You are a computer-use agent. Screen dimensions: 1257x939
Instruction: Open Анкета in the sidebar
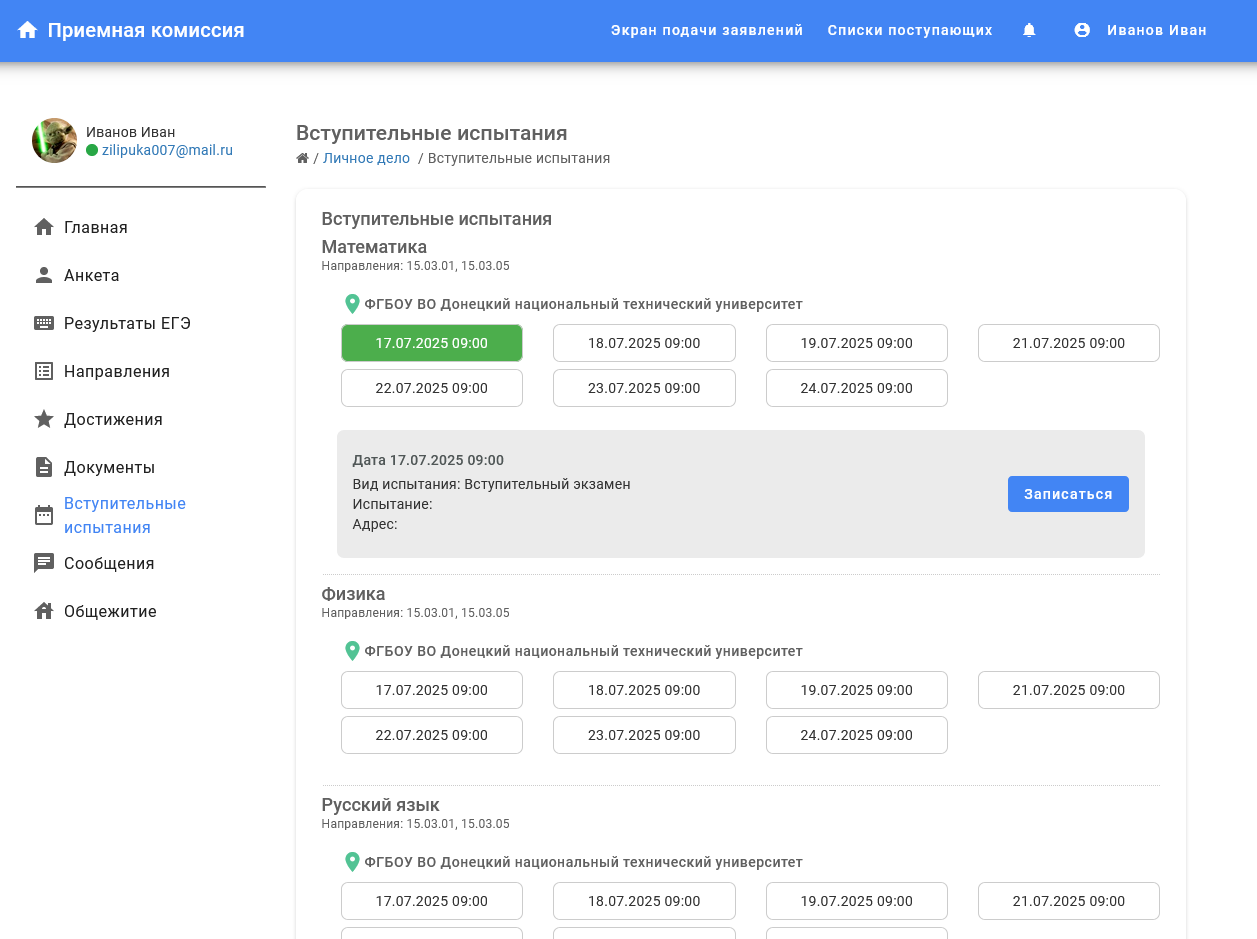point(92,275)
